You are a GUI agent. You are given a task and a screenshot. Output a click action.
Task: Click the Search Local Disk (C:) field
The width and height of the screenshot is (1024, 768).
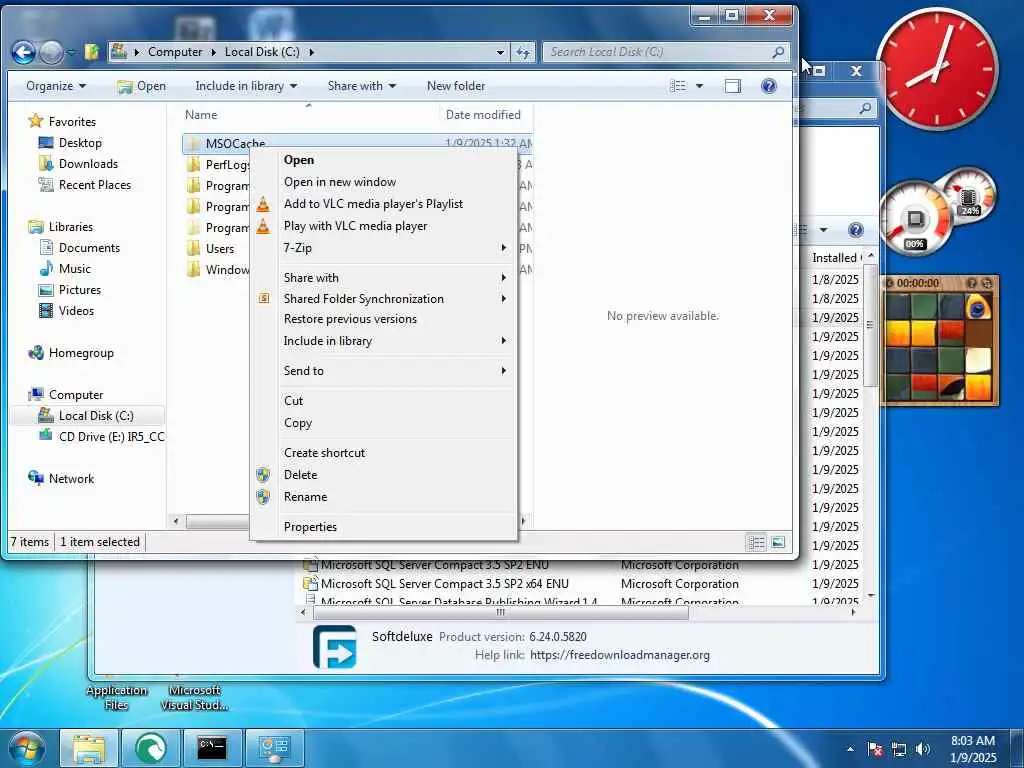pyautogui.click(x=666, y=52)
